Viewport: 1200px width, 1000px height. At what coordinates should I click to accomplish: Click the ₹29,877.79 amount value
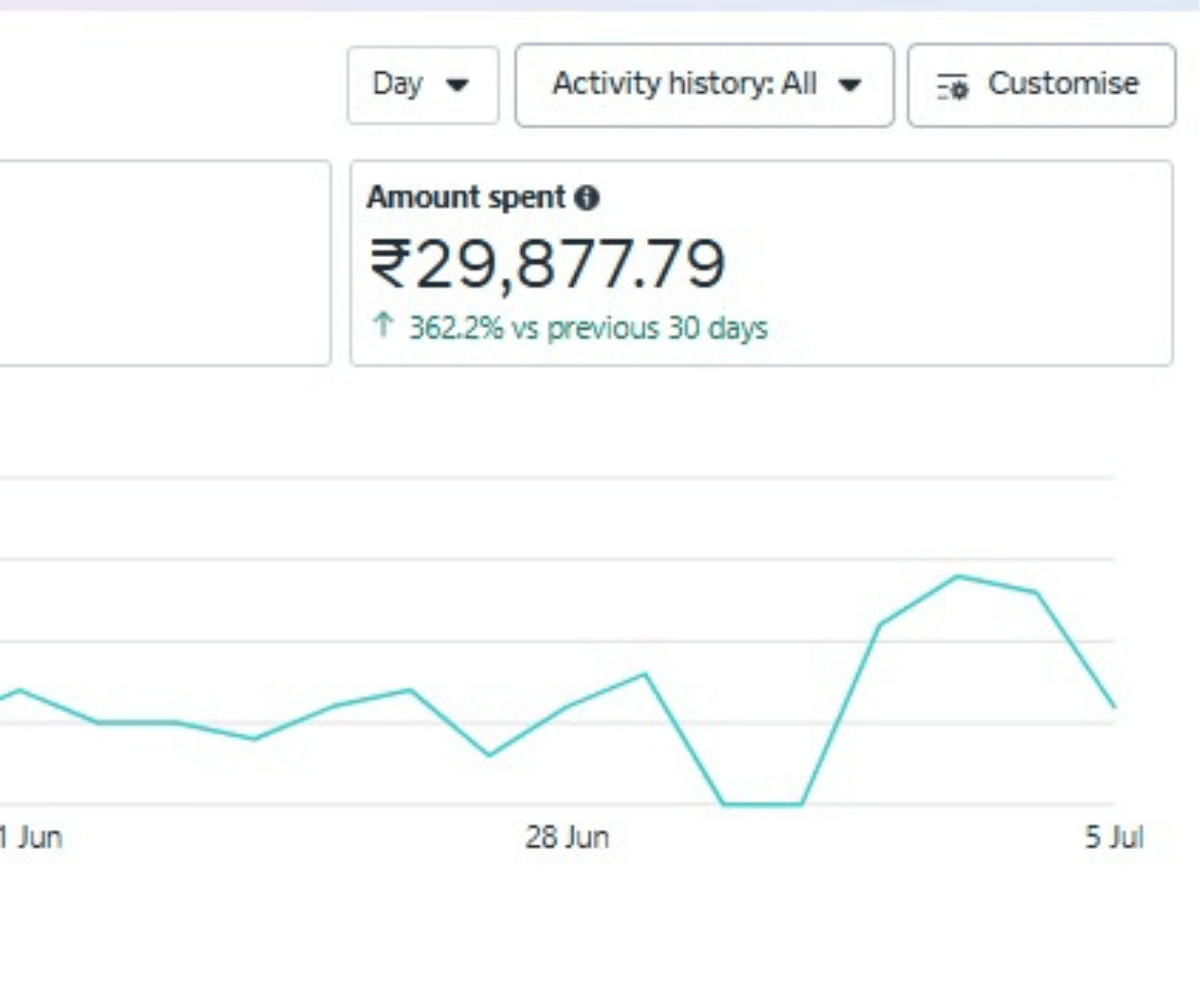(x=547, y=265)
